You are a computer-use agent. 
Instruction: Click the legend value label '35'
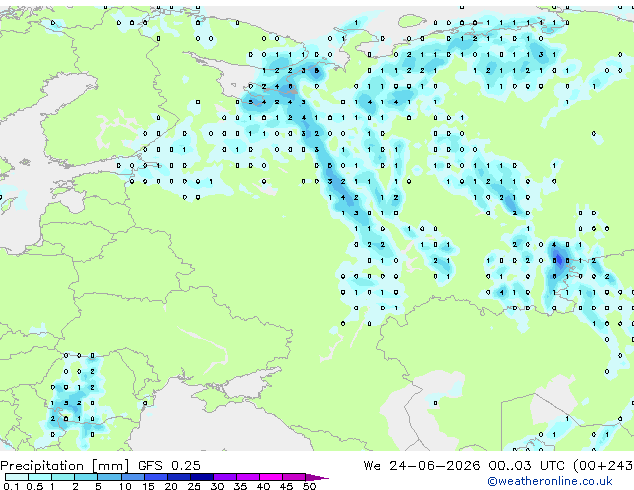pos(240,486)
